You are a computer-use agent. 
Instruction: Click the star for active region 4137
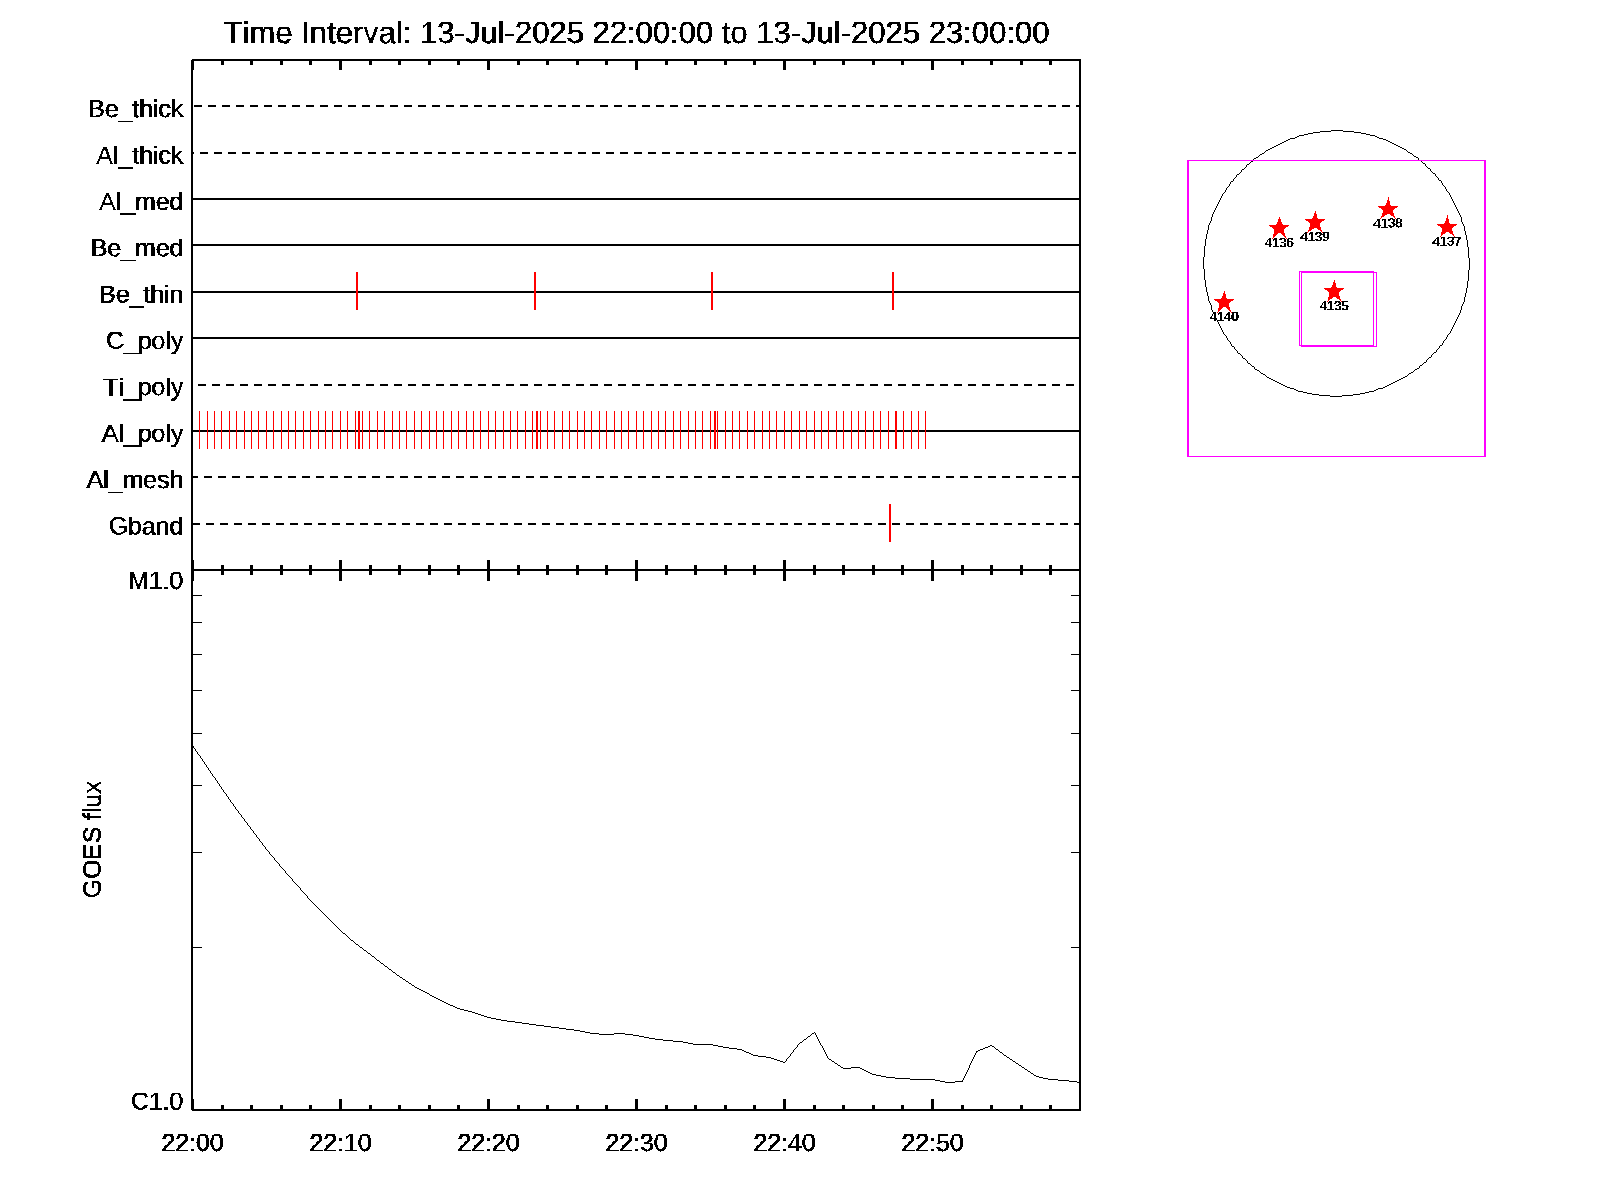coord(1446,227)
